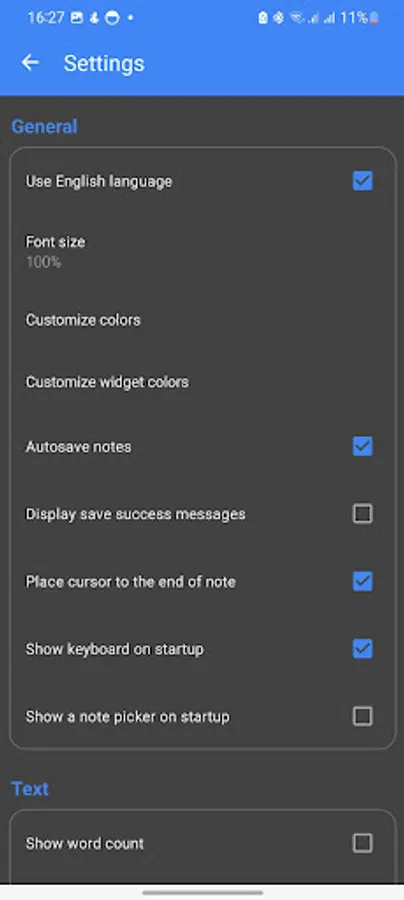Tap the back arrow icon
This screenshot has width=404, height=900.
point(30,63)
